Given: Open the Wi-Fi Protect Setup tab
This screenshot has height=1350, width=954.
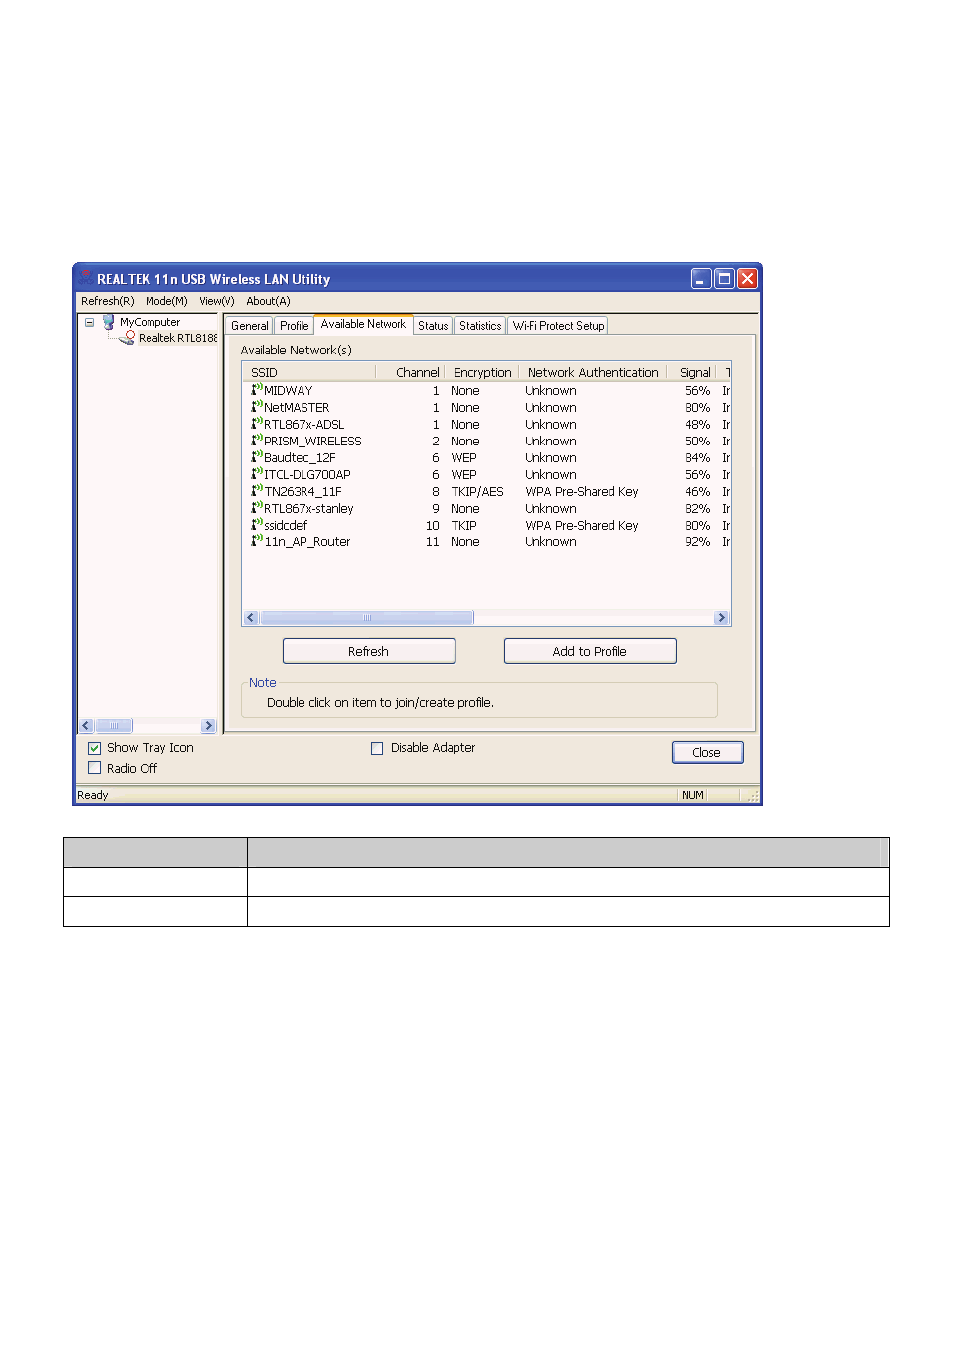Looking at the screenshot, I should 558,326.
